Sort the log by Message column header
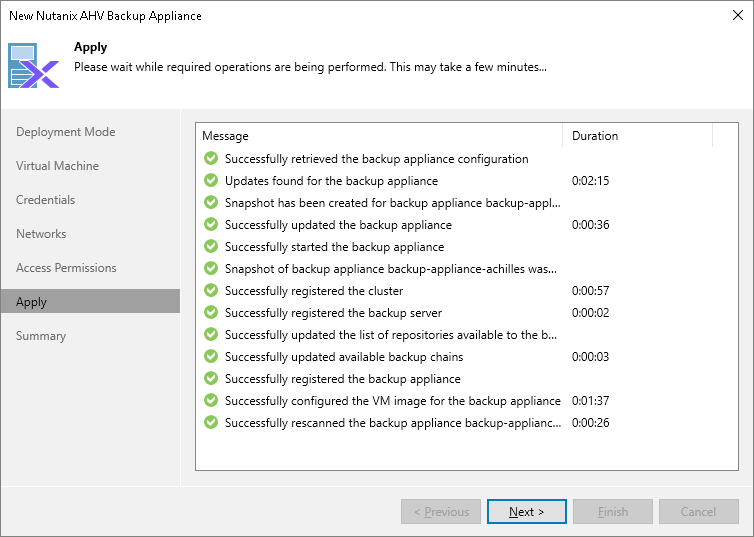The height and width of the screenshot is (537, 754). [378, 136]
